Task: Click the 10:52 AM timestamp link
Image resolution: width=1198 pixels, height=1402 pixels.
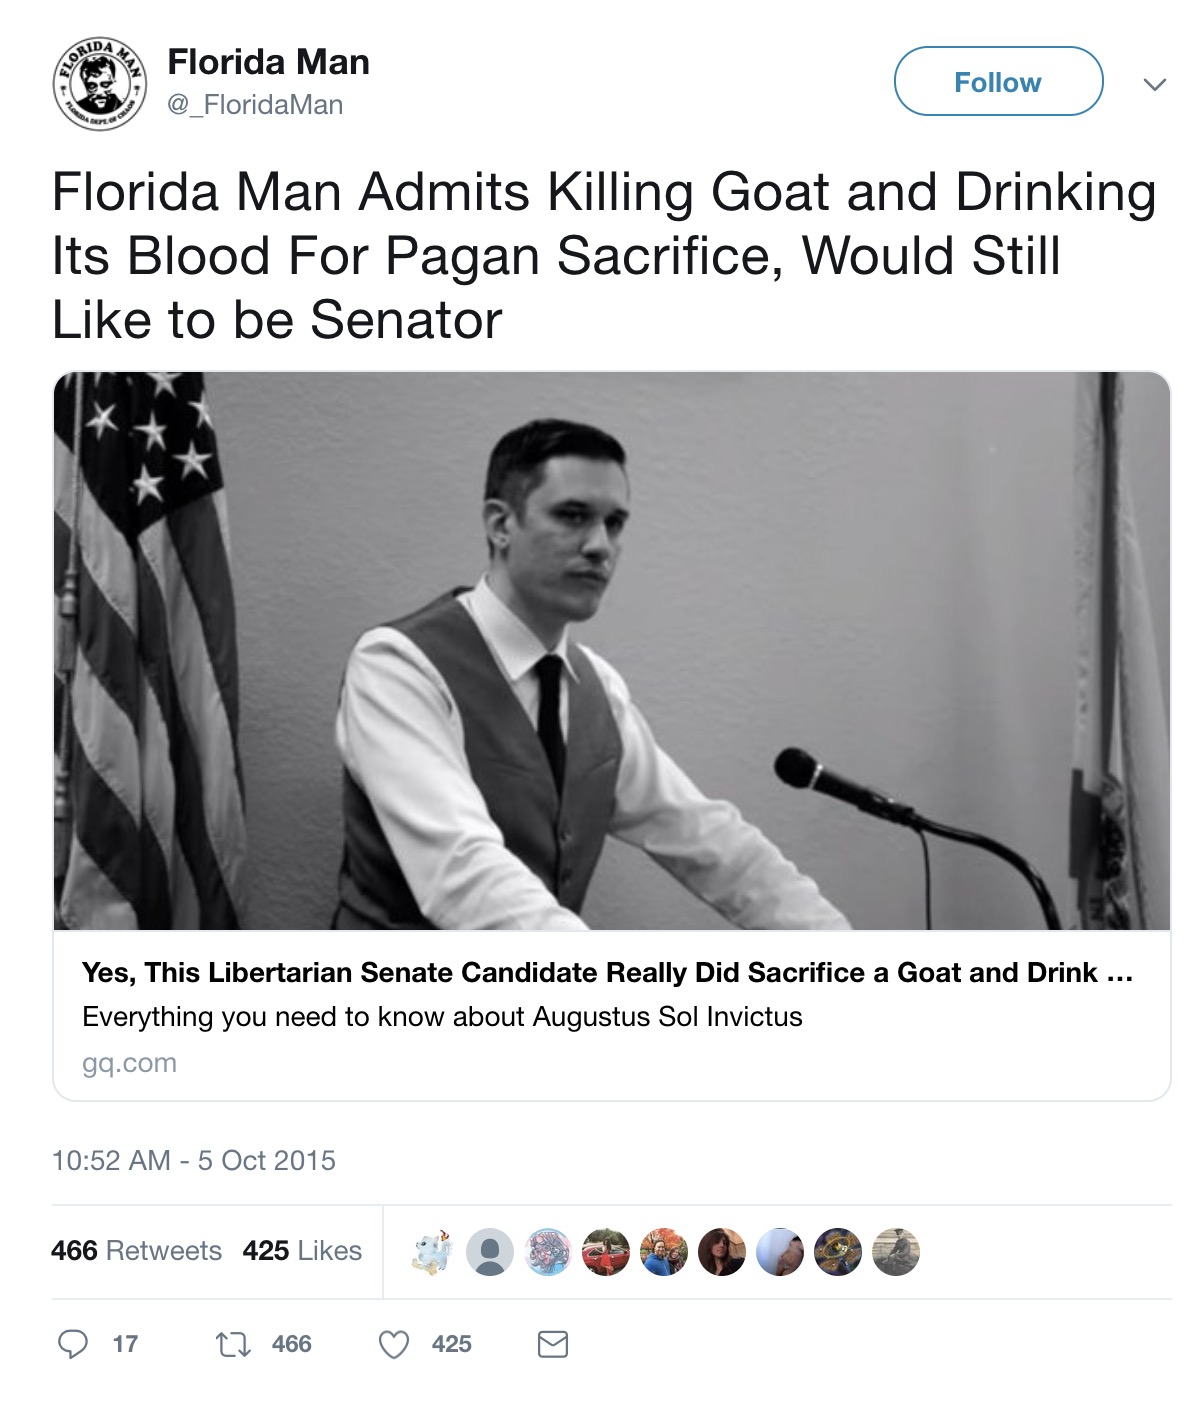Action: click(196, 1162)
